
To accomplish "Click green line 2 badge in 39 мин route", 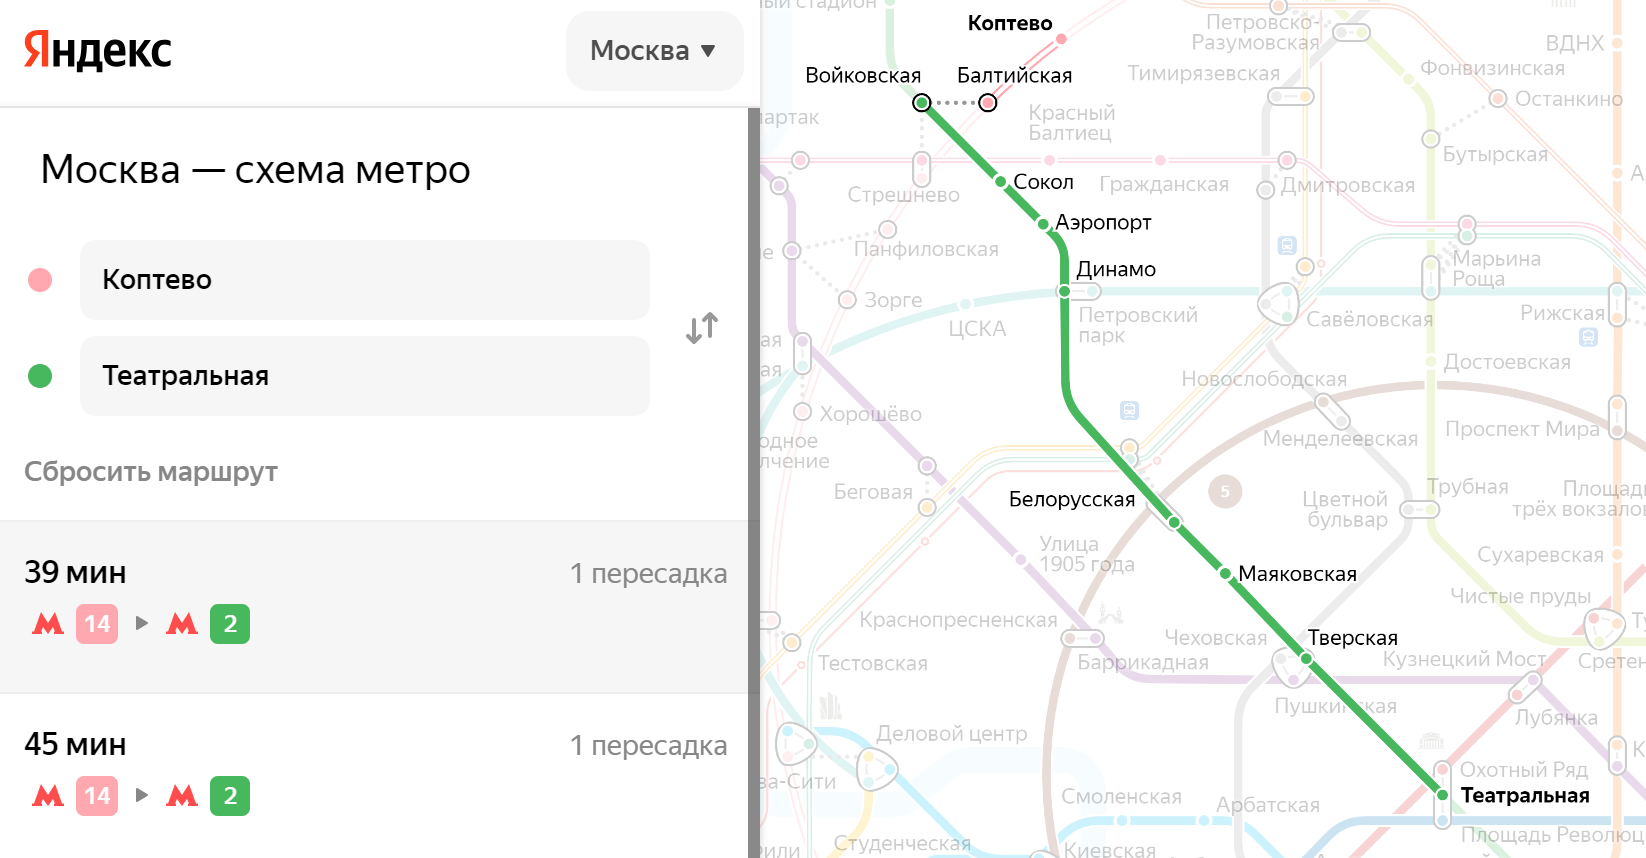I will point(230,624).
